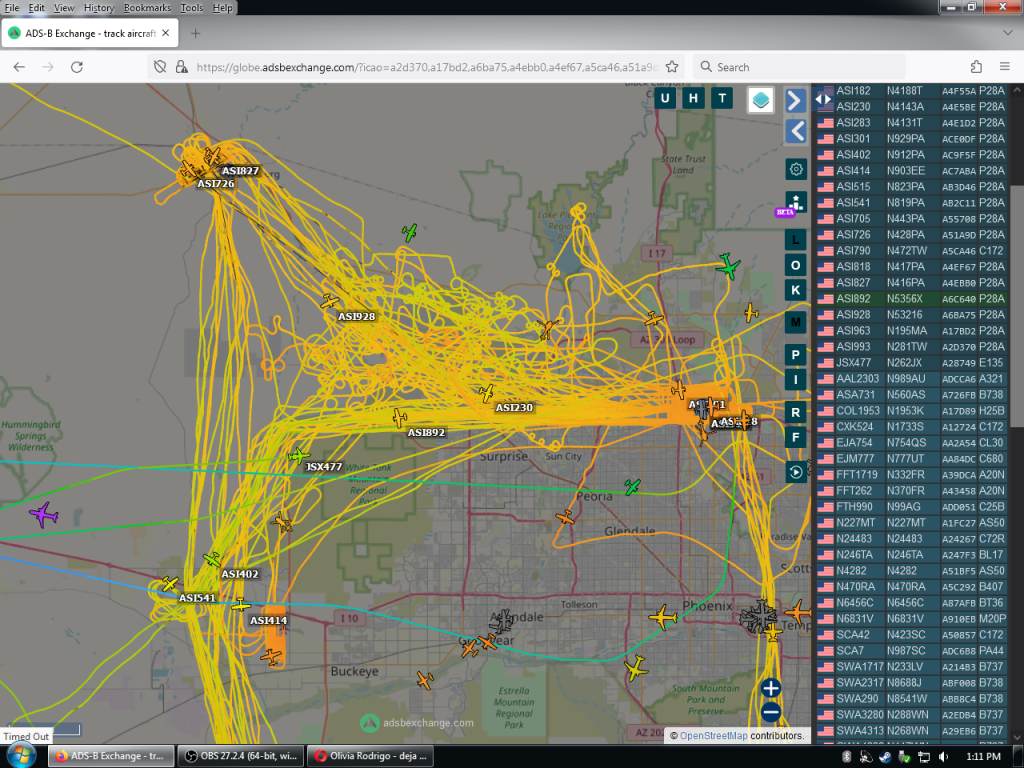This screenshot has height=768, width=1024.
Task: Click the volume speaker tray icon
Action: 944,756
